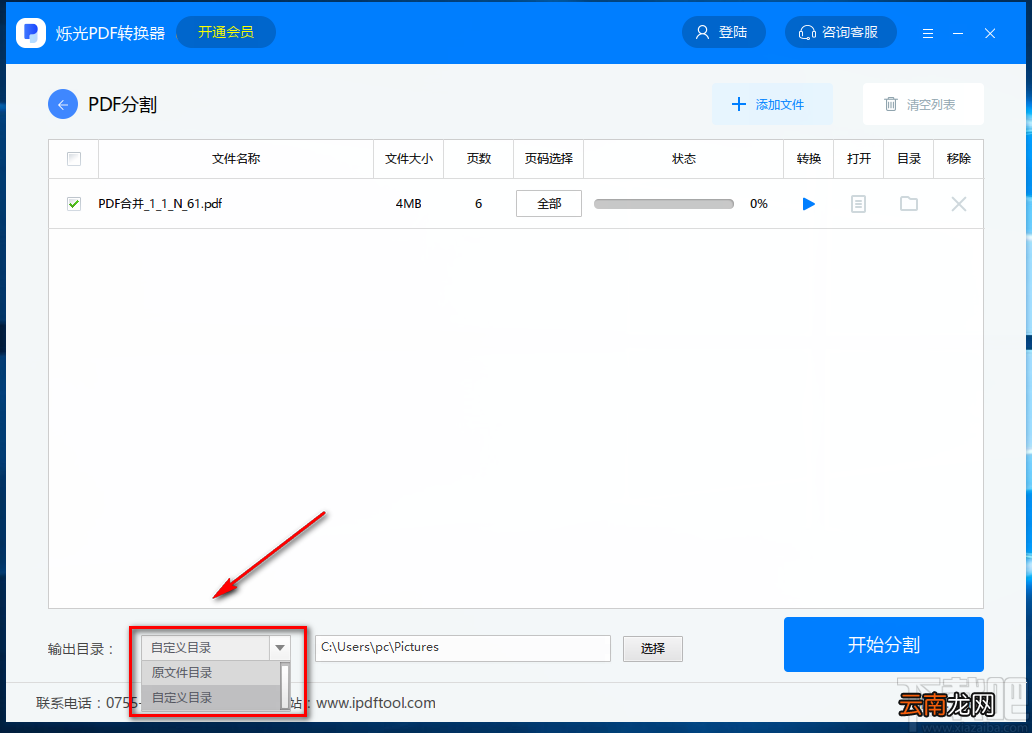Remove PDF合并_1_1_N_61.pdf with X icon
This screenshot has height=733, width=1032.
point(959,204)
